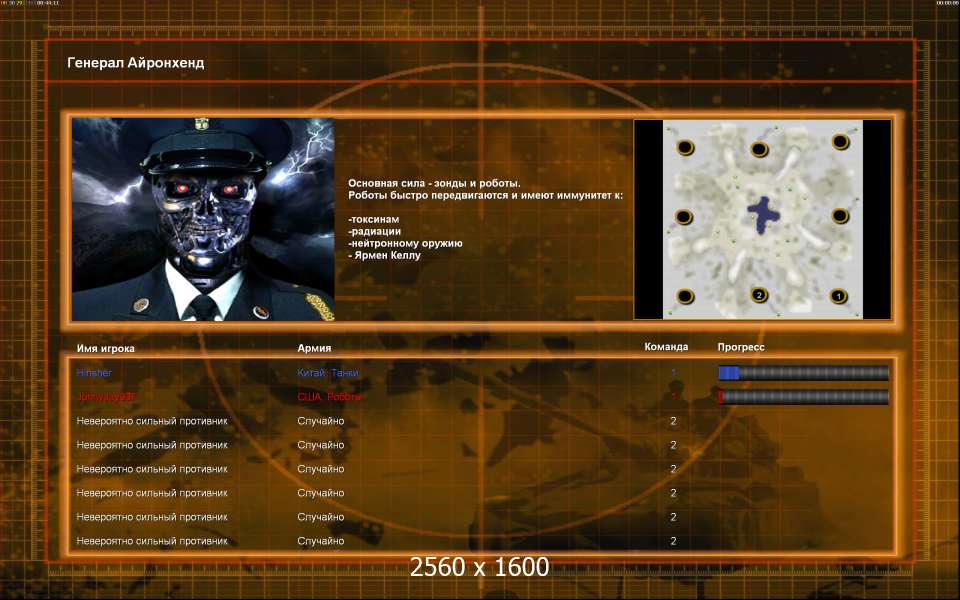Screen dimensions: 960x600
Task: Click the line '-нейтронному оружию'
Action: 405,243
